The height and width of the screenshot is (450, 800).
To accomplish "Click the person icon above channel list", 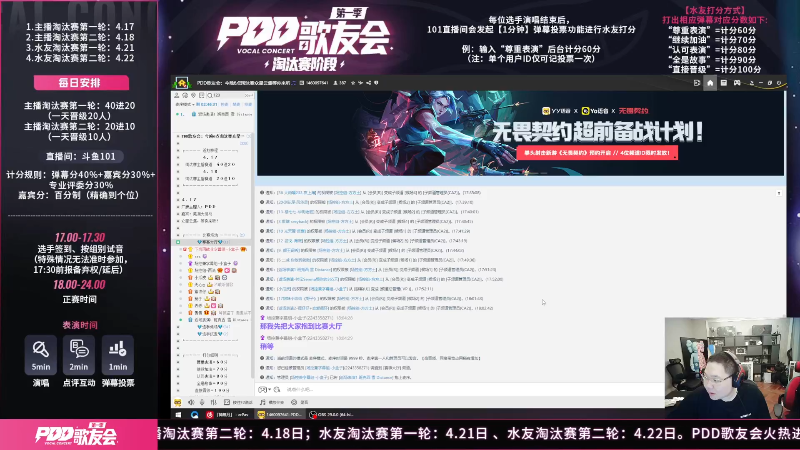I will [177, 95].
